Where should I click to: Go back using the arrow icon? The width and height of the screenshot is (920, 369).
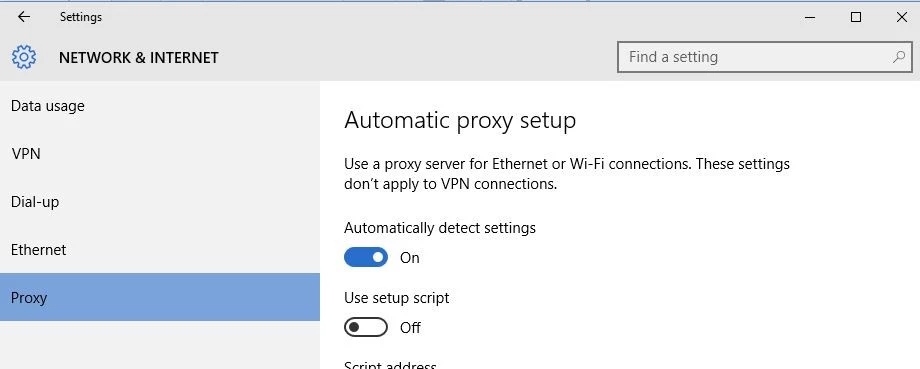(23, 17)
